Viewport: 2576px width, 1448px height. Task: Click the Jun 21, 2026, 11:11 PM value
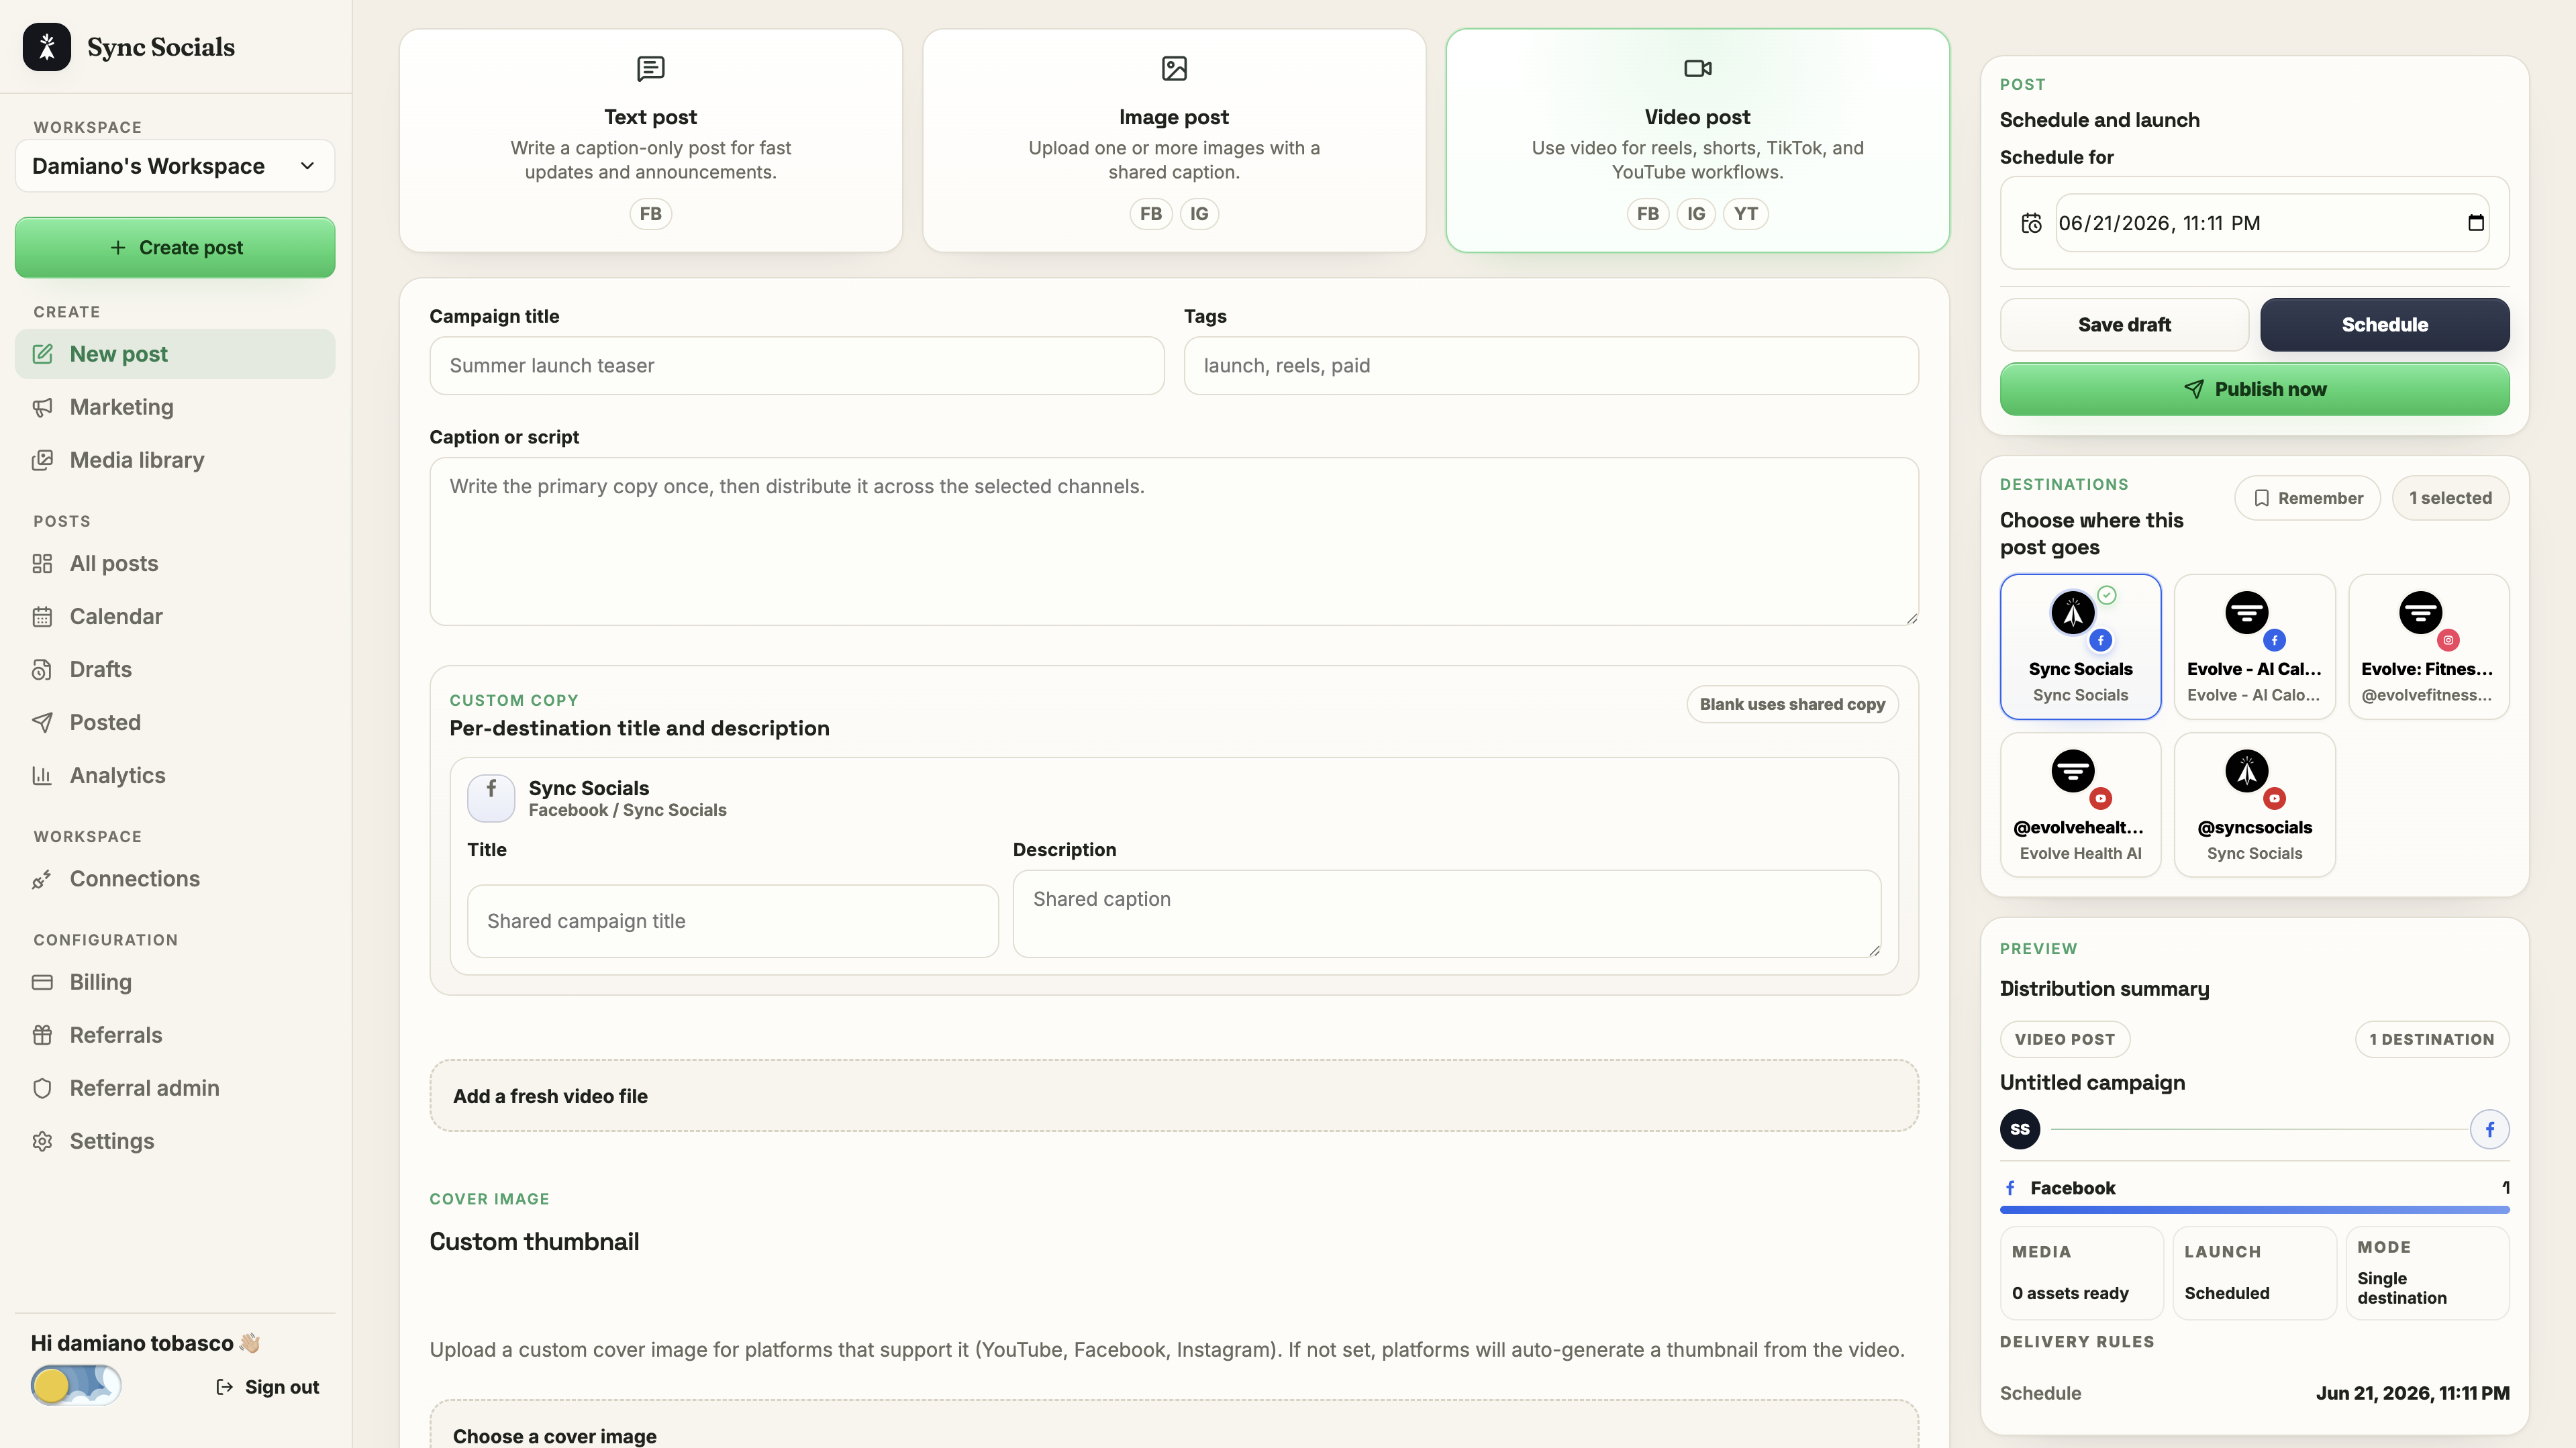2412,1393
